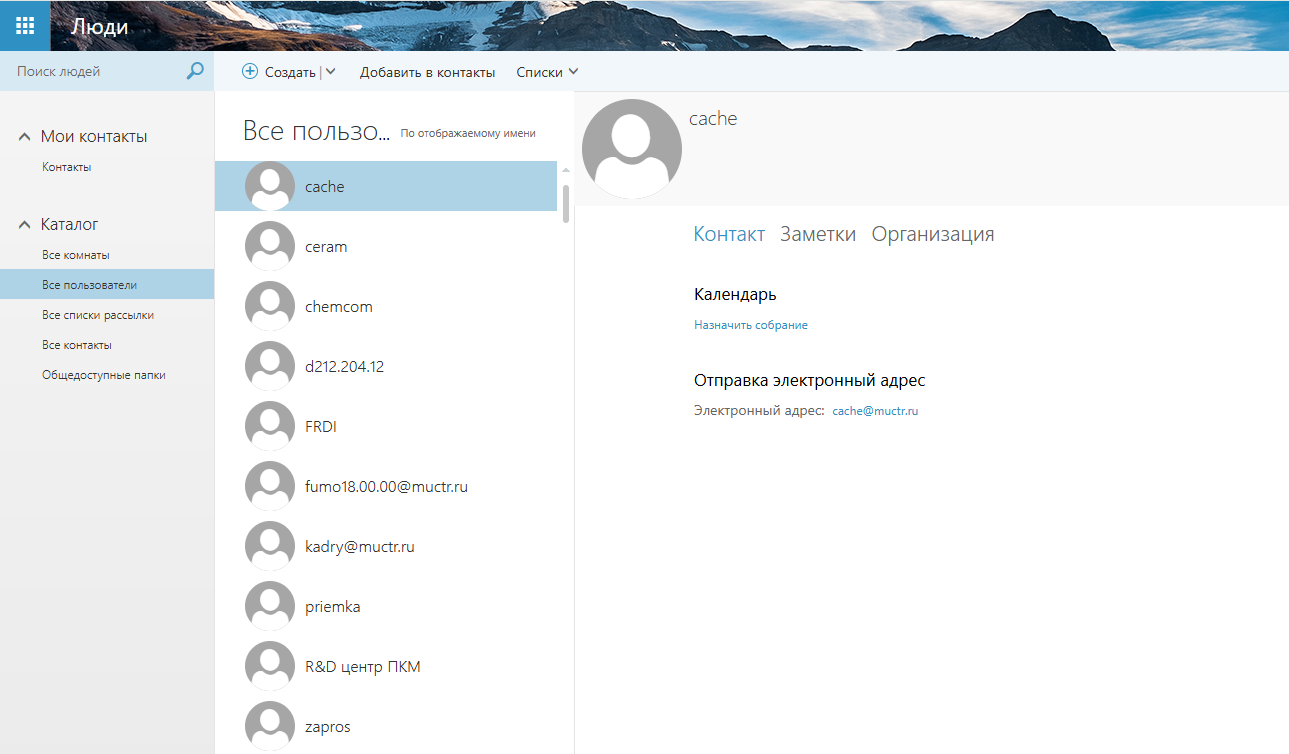Image resolution: width=1289 pixels, height=754 pixels.
Task: Click Назначить собрание link
Action: (751, 325)
